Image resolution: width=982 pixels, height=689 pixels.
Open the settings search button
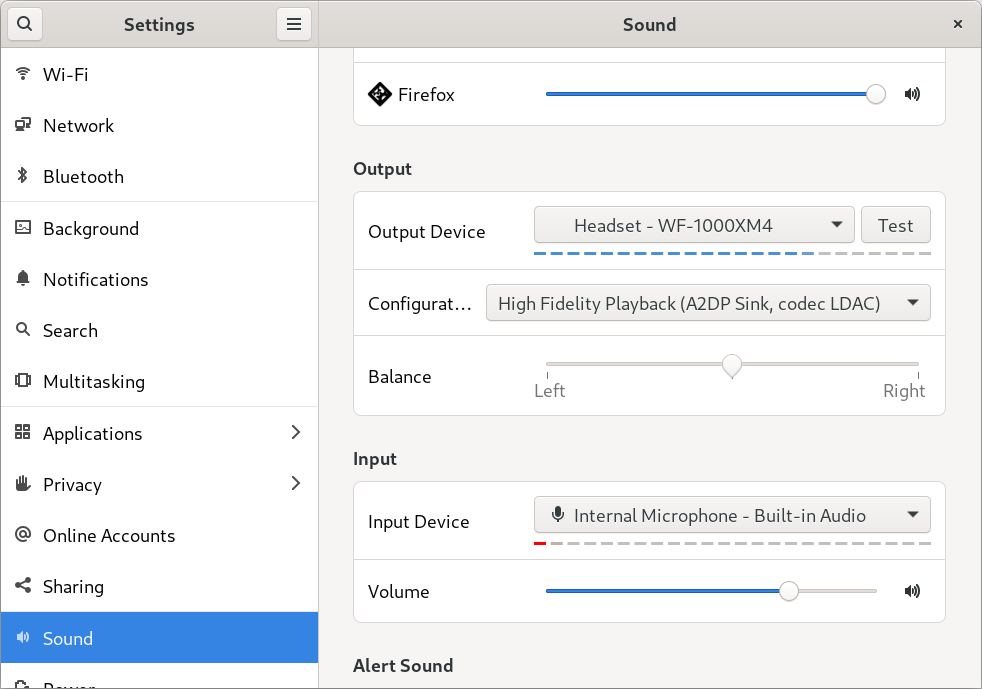click(24, 24)
